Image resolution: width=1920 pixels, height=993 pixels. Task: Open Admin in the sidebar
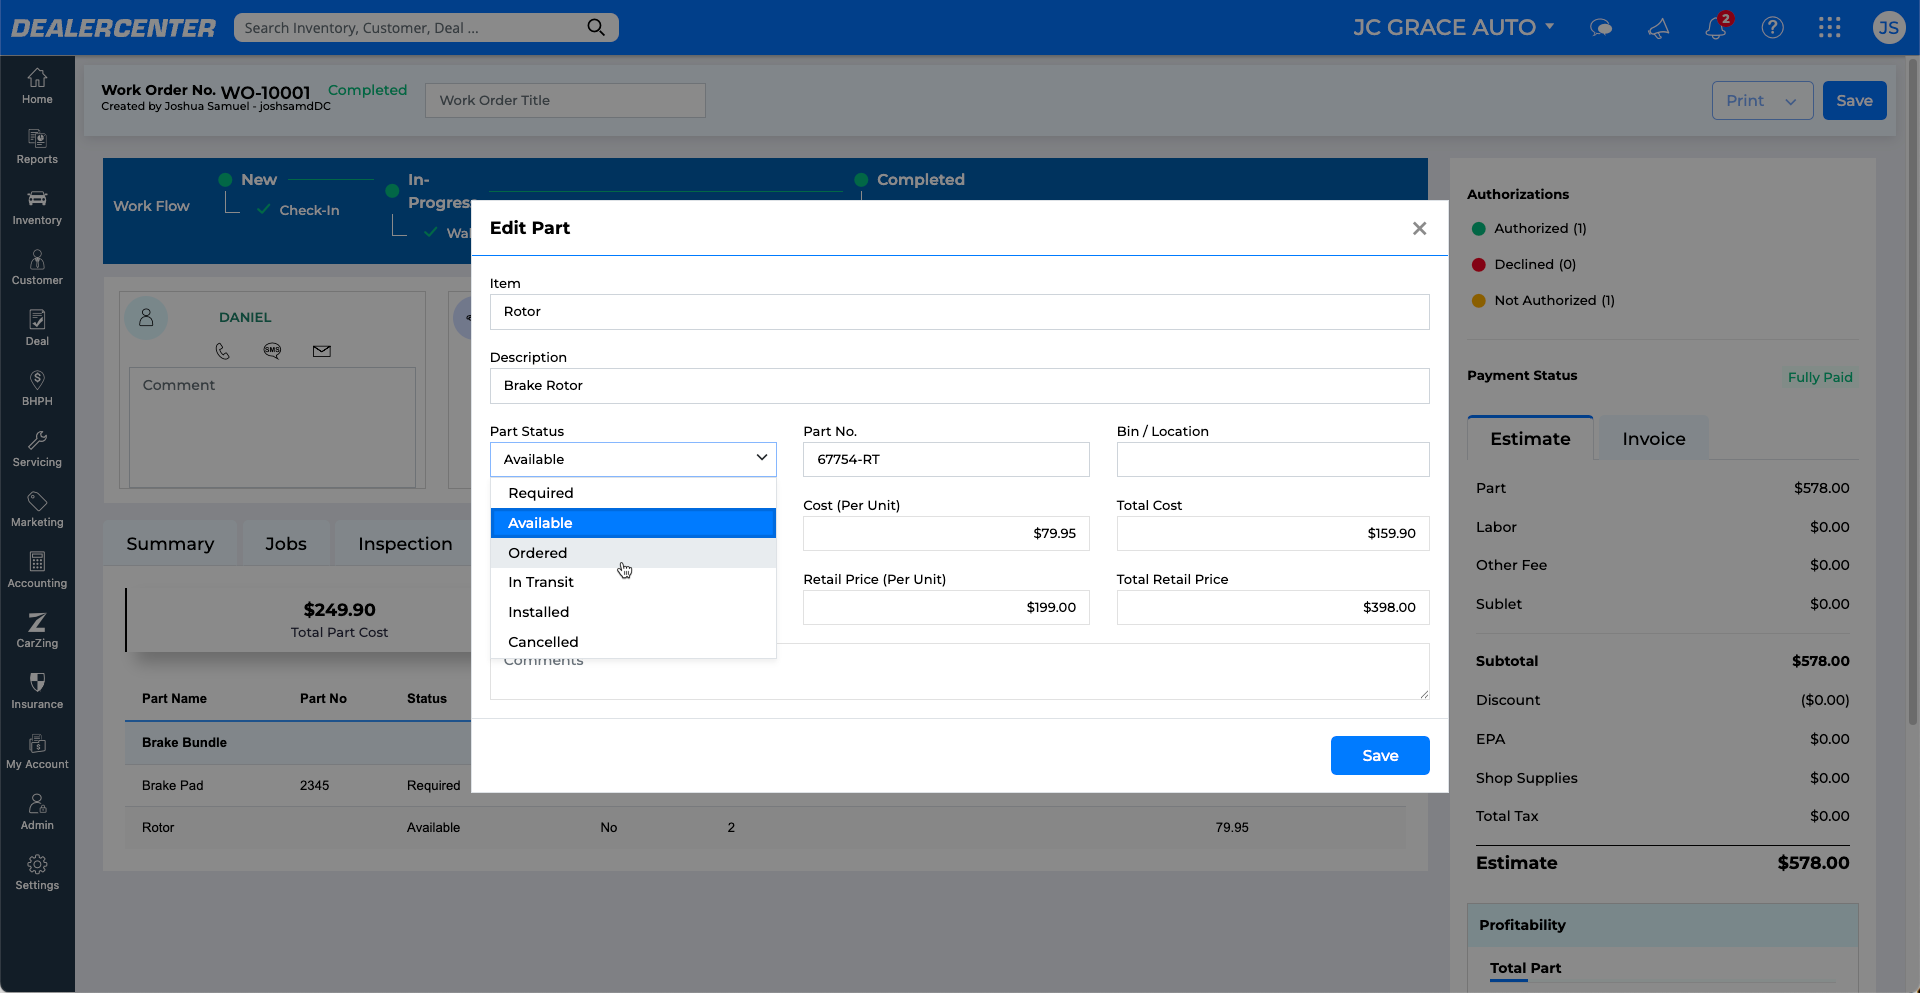click(37, 812)
